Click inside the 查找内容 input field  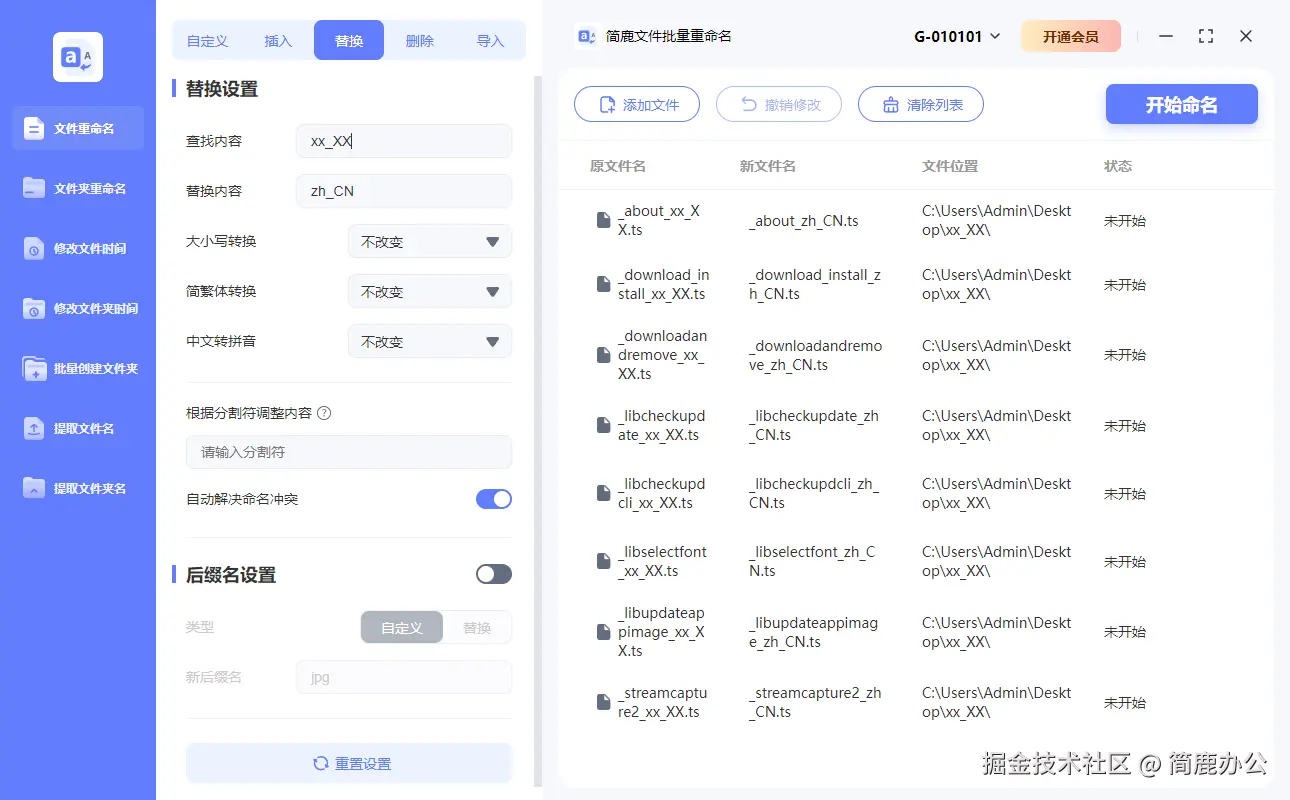pyautogui.click(x=403, y=141)
